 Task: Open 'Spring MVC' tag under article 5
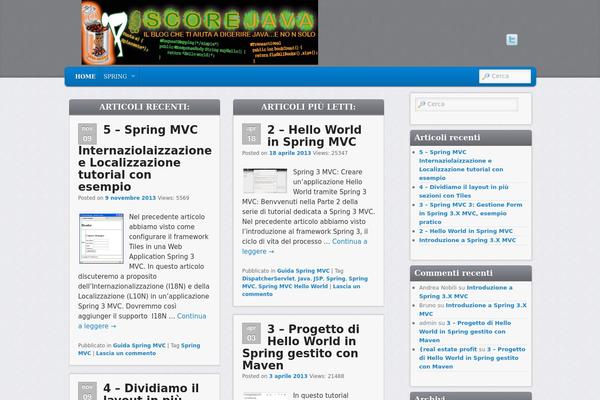[139, 349]
